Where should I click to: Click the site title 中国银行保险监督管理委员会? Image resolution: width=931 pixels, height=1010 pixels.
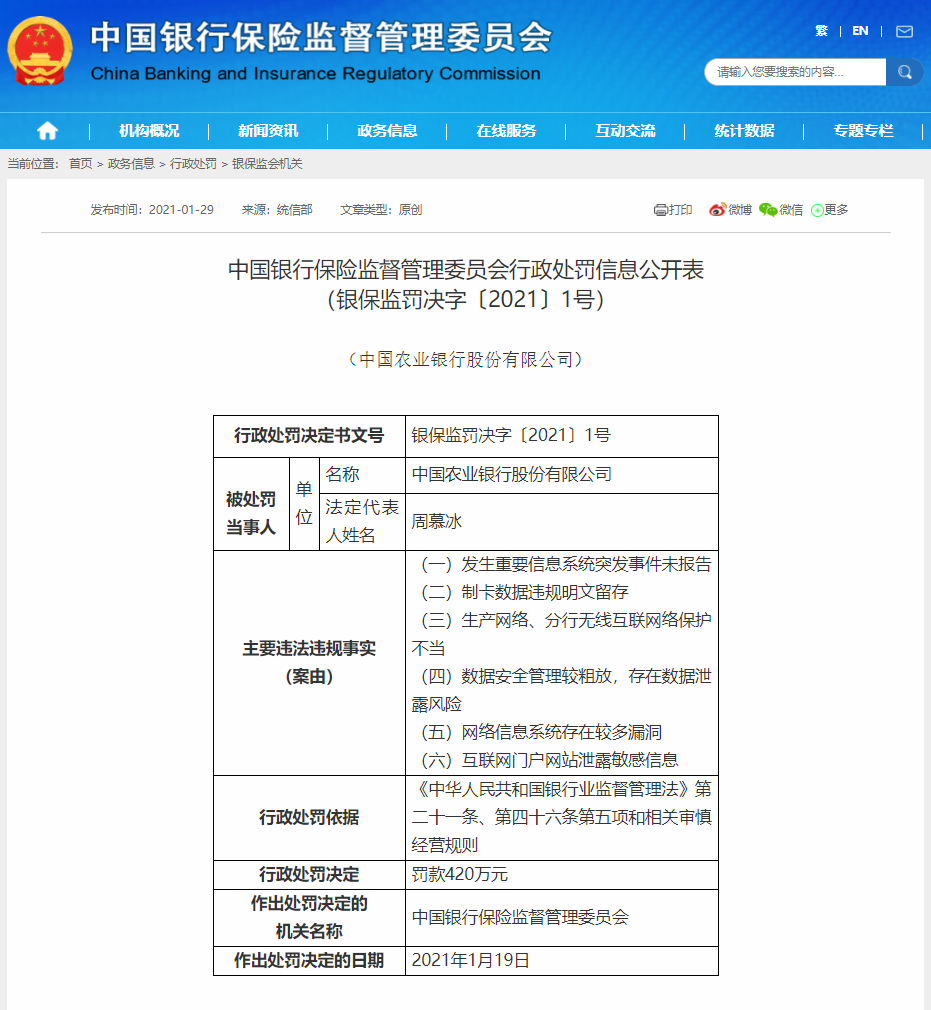[321, 37]
